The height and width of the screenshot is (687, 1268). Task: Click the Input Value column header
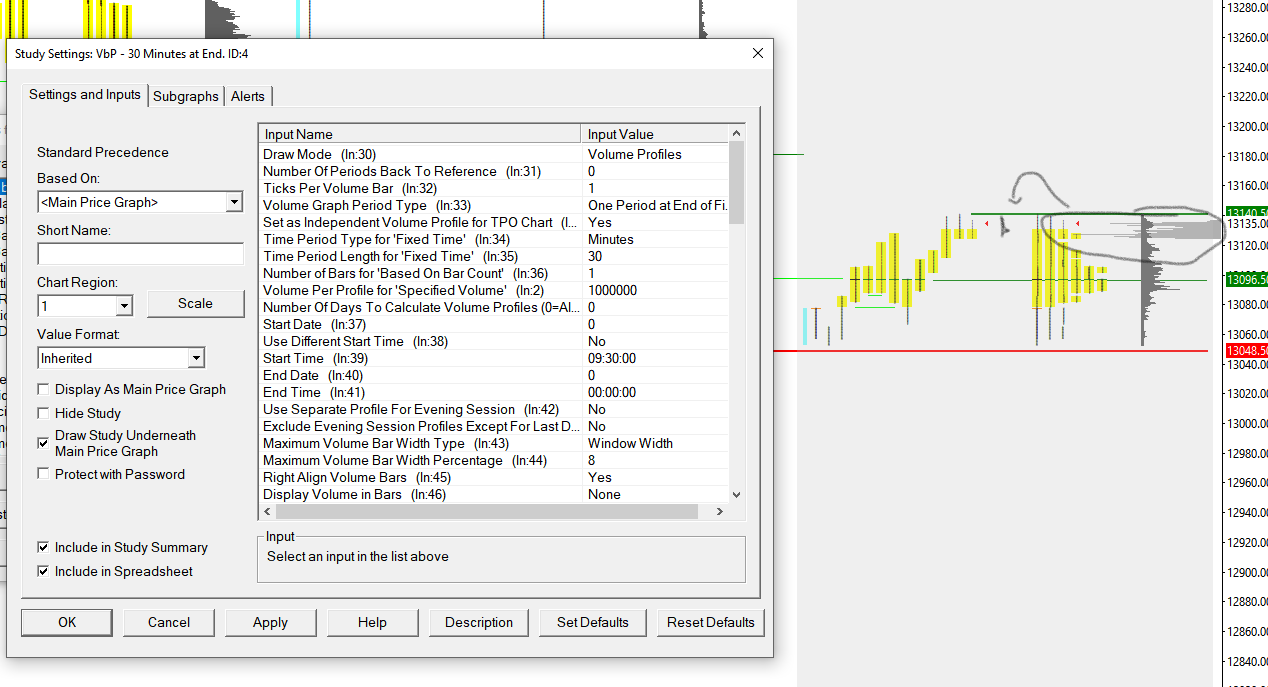click(655, 134)
